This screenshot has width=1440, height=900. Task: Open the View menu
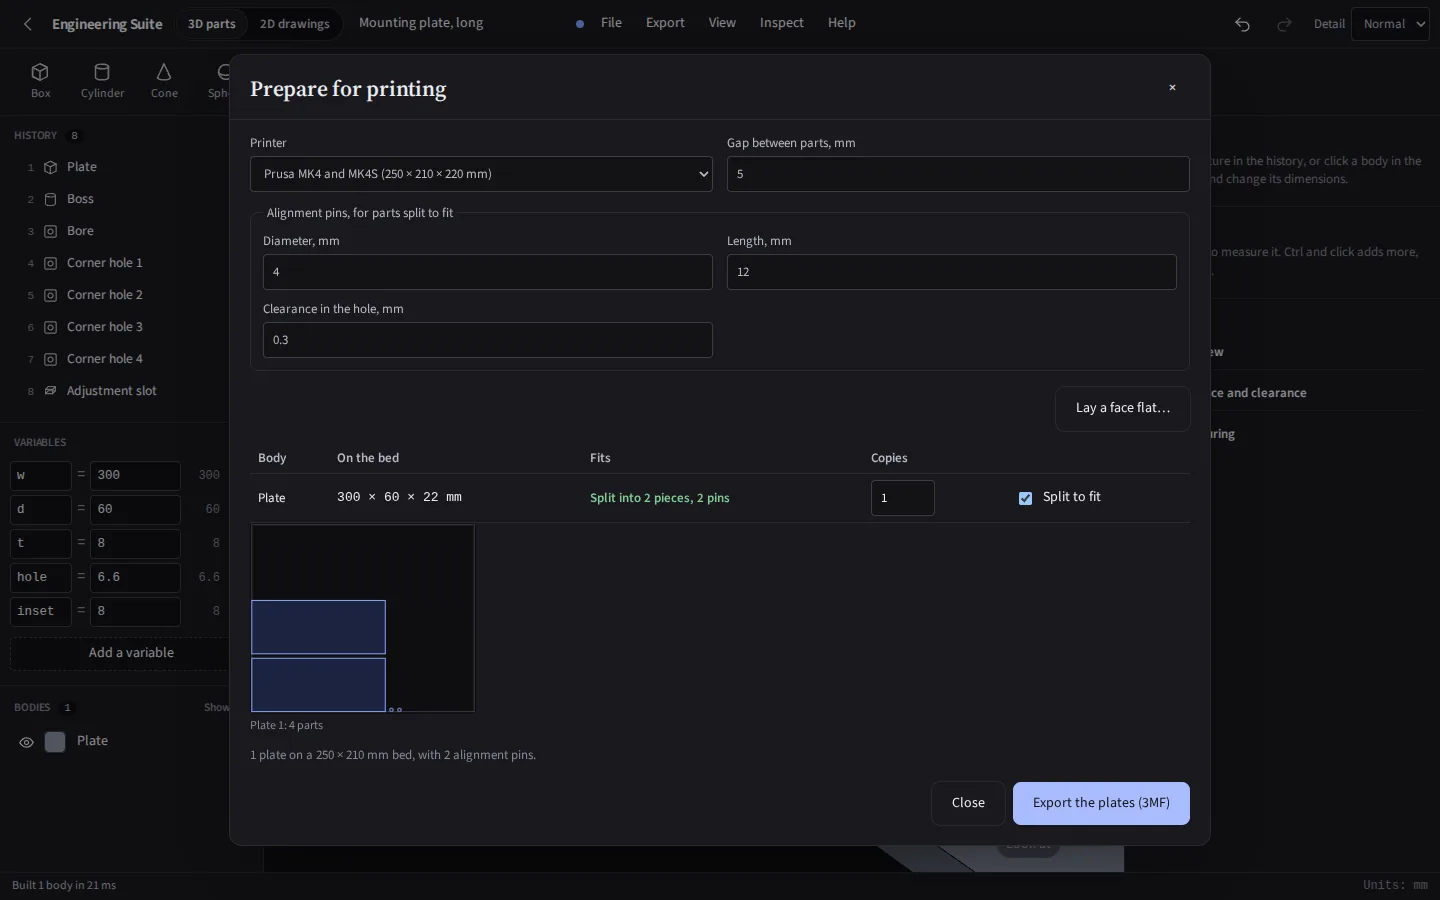click(x=722, y=23)
